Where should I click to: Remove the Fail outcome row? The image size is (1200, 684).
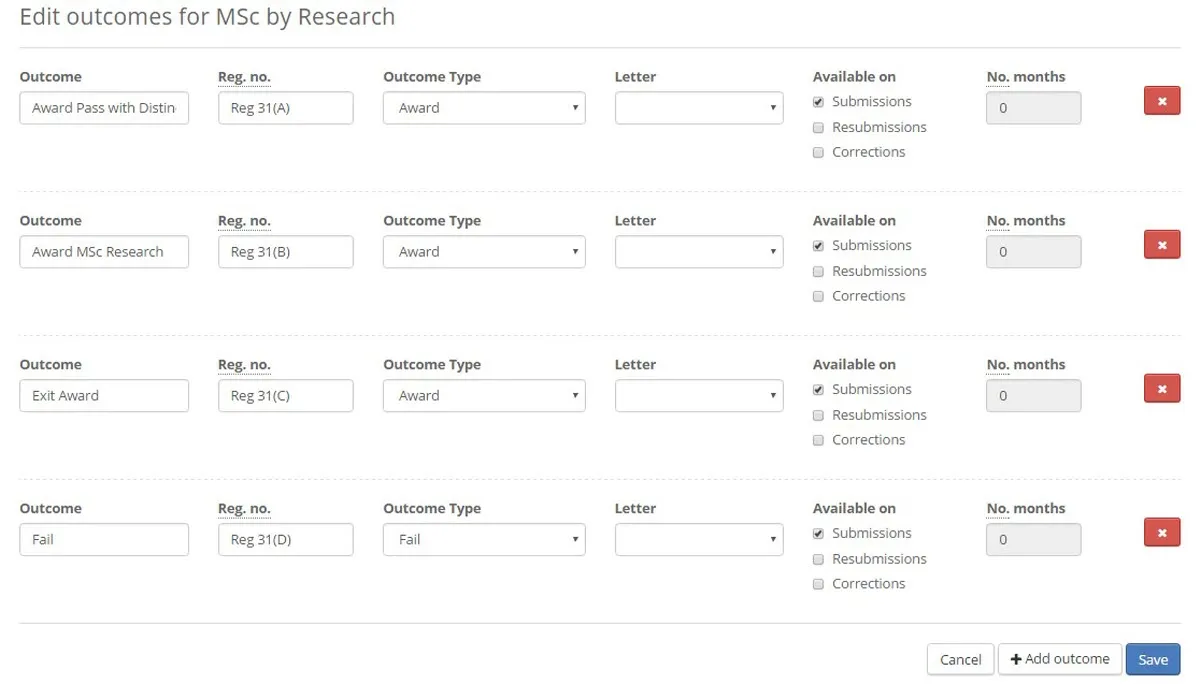pos(1161,532)
